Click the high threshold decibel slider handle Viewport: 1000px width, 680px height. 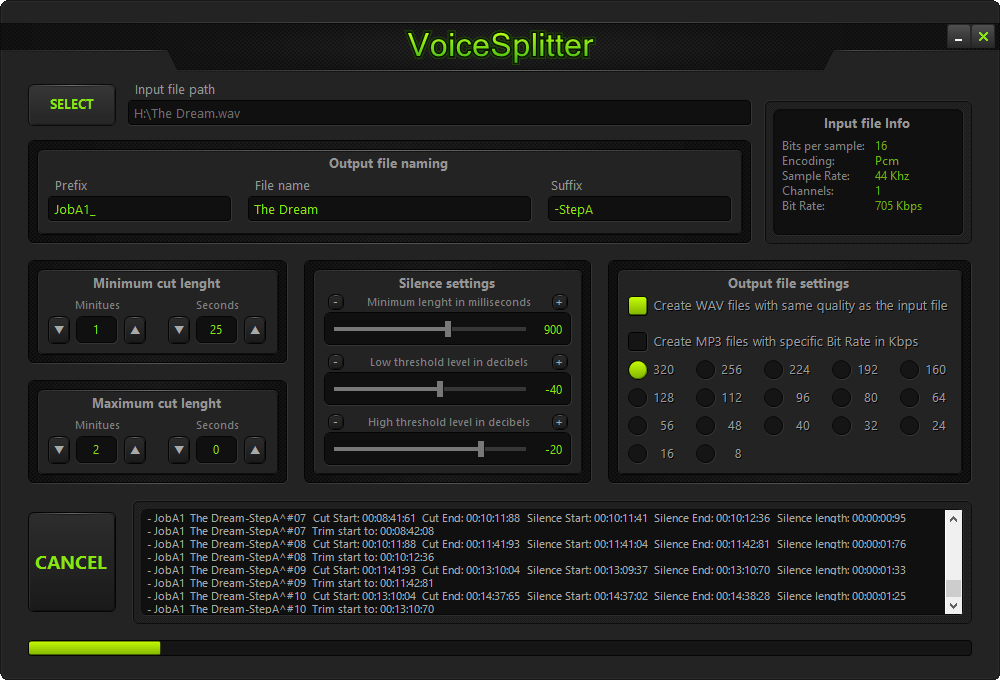coord(481,449)
